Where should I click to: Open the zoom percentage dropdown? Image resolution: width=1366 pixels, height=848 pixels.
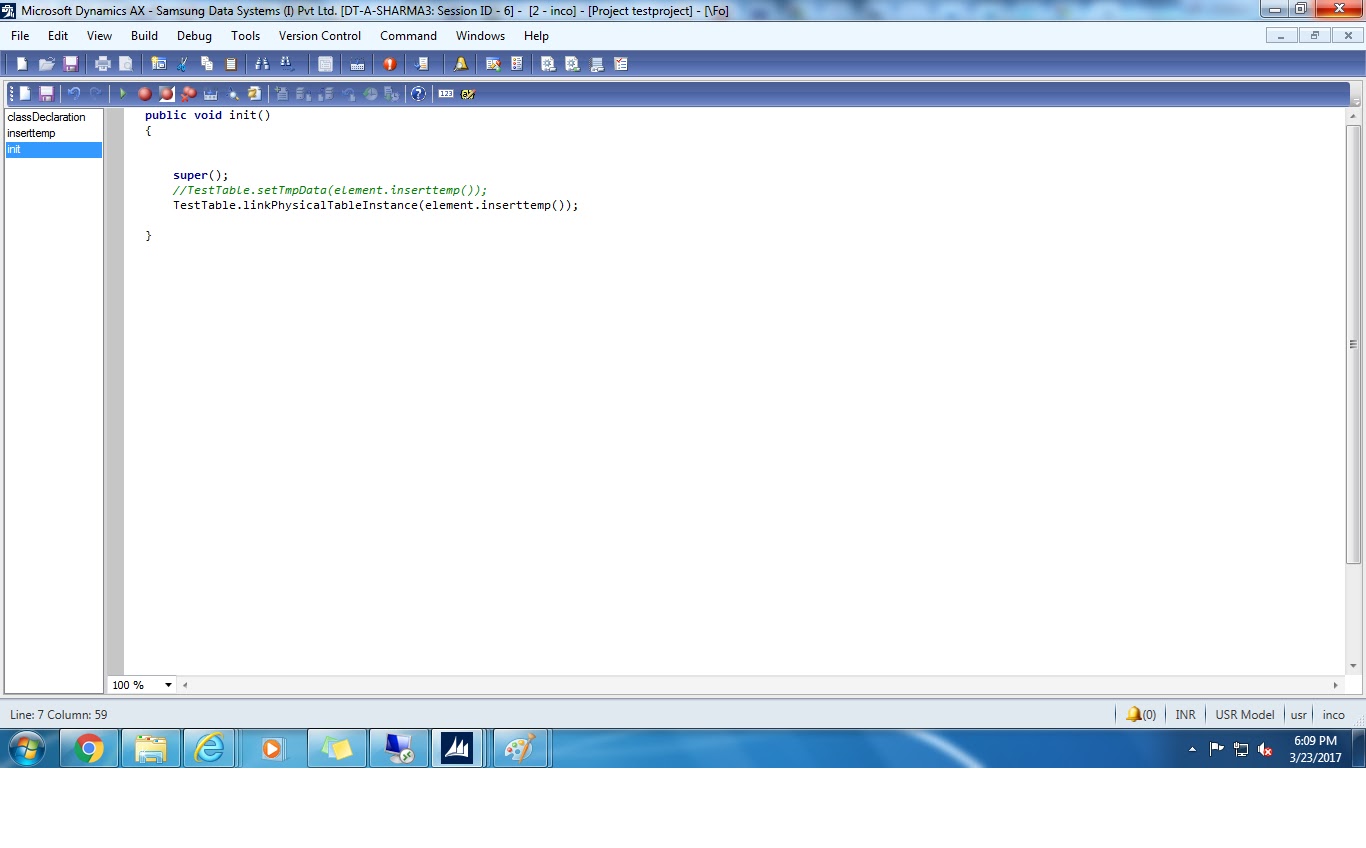point(167,684)
